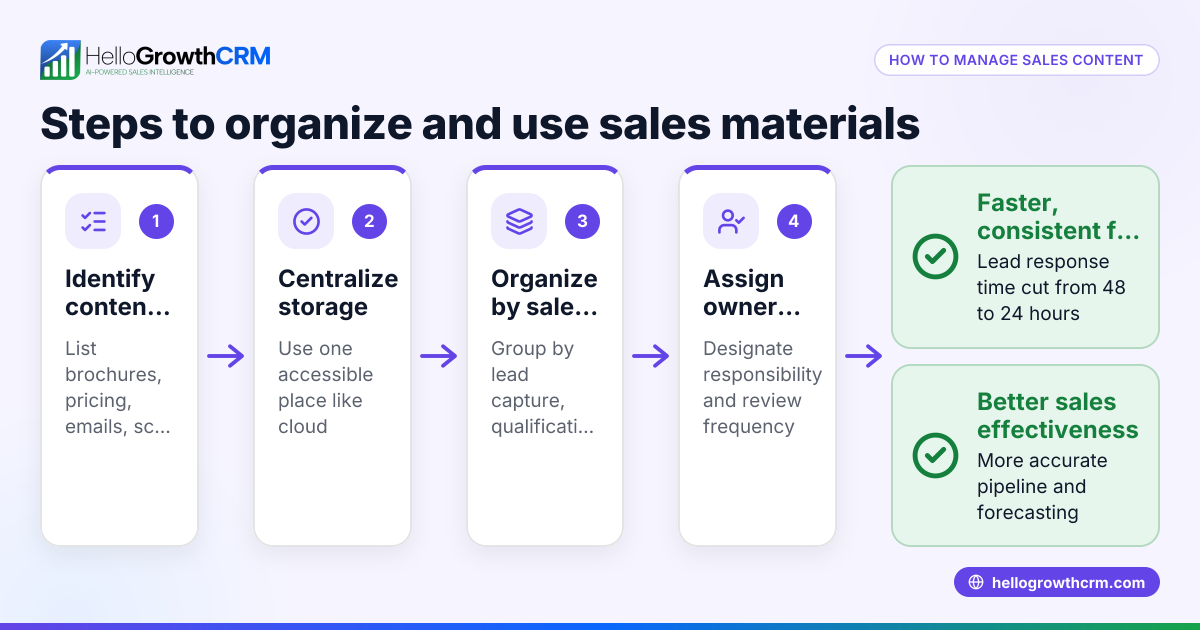Open the hellogrowthcrm.com link
The height and width of the screenshot is (630, 1200).
coord(1057,583)
